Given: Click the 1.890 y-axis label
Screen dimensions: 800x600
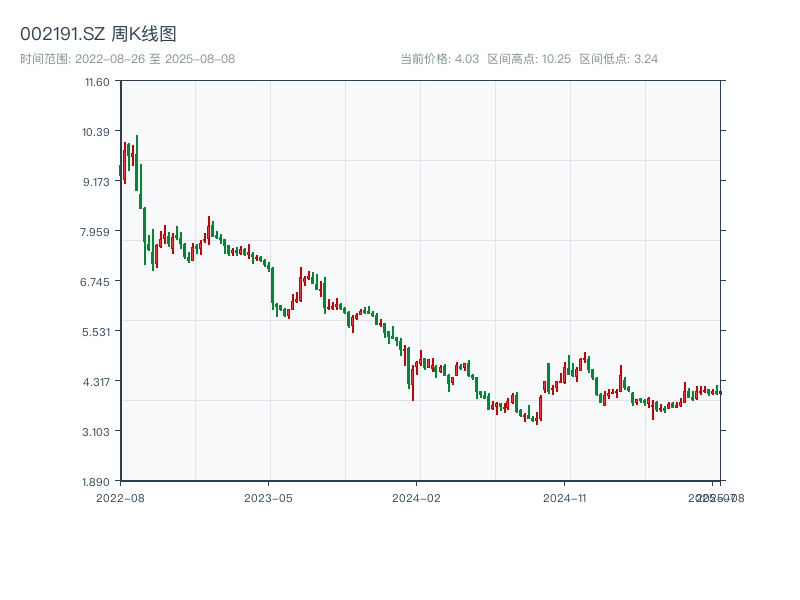Looking at the screenshot, I should coord(97,481).
